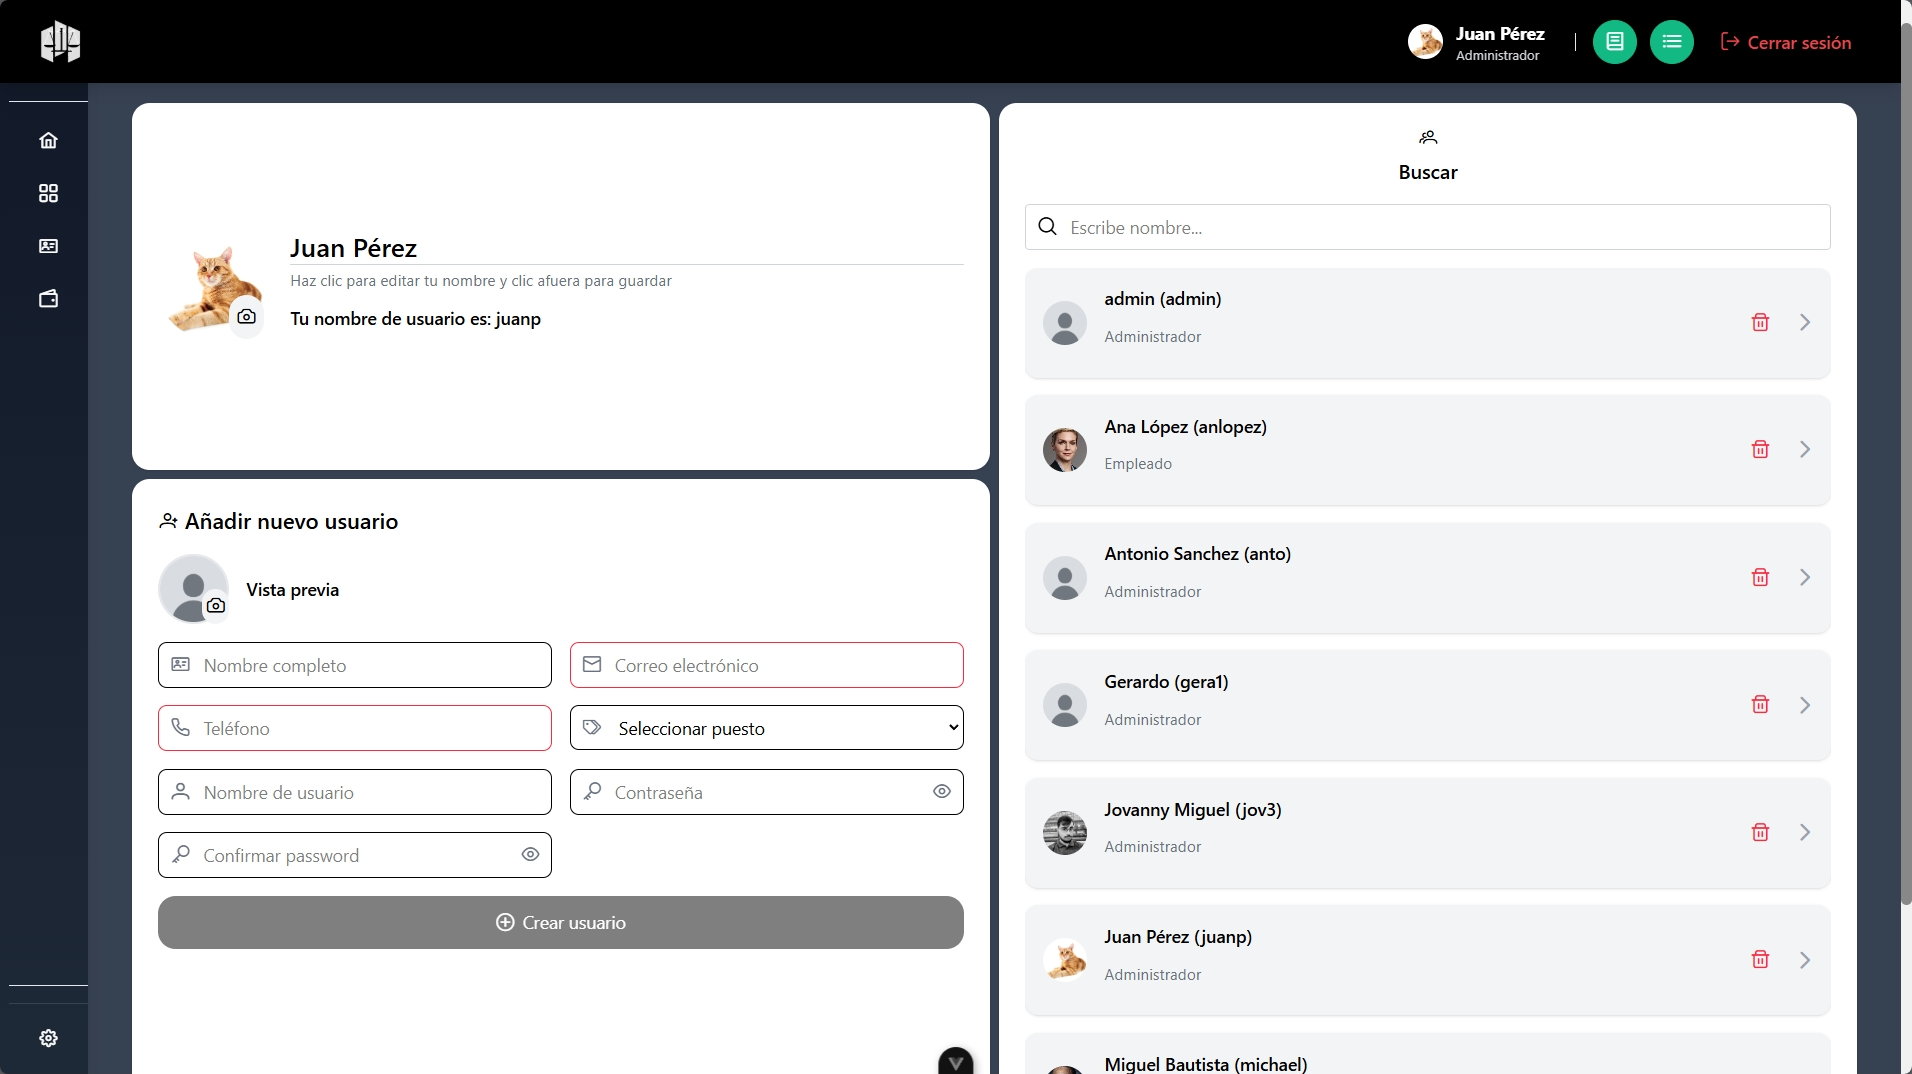This screenshot has height=1074, width=1912.
Task: Select Antonio Sanchez (anto) text
Action: [x=1197, y=554]
